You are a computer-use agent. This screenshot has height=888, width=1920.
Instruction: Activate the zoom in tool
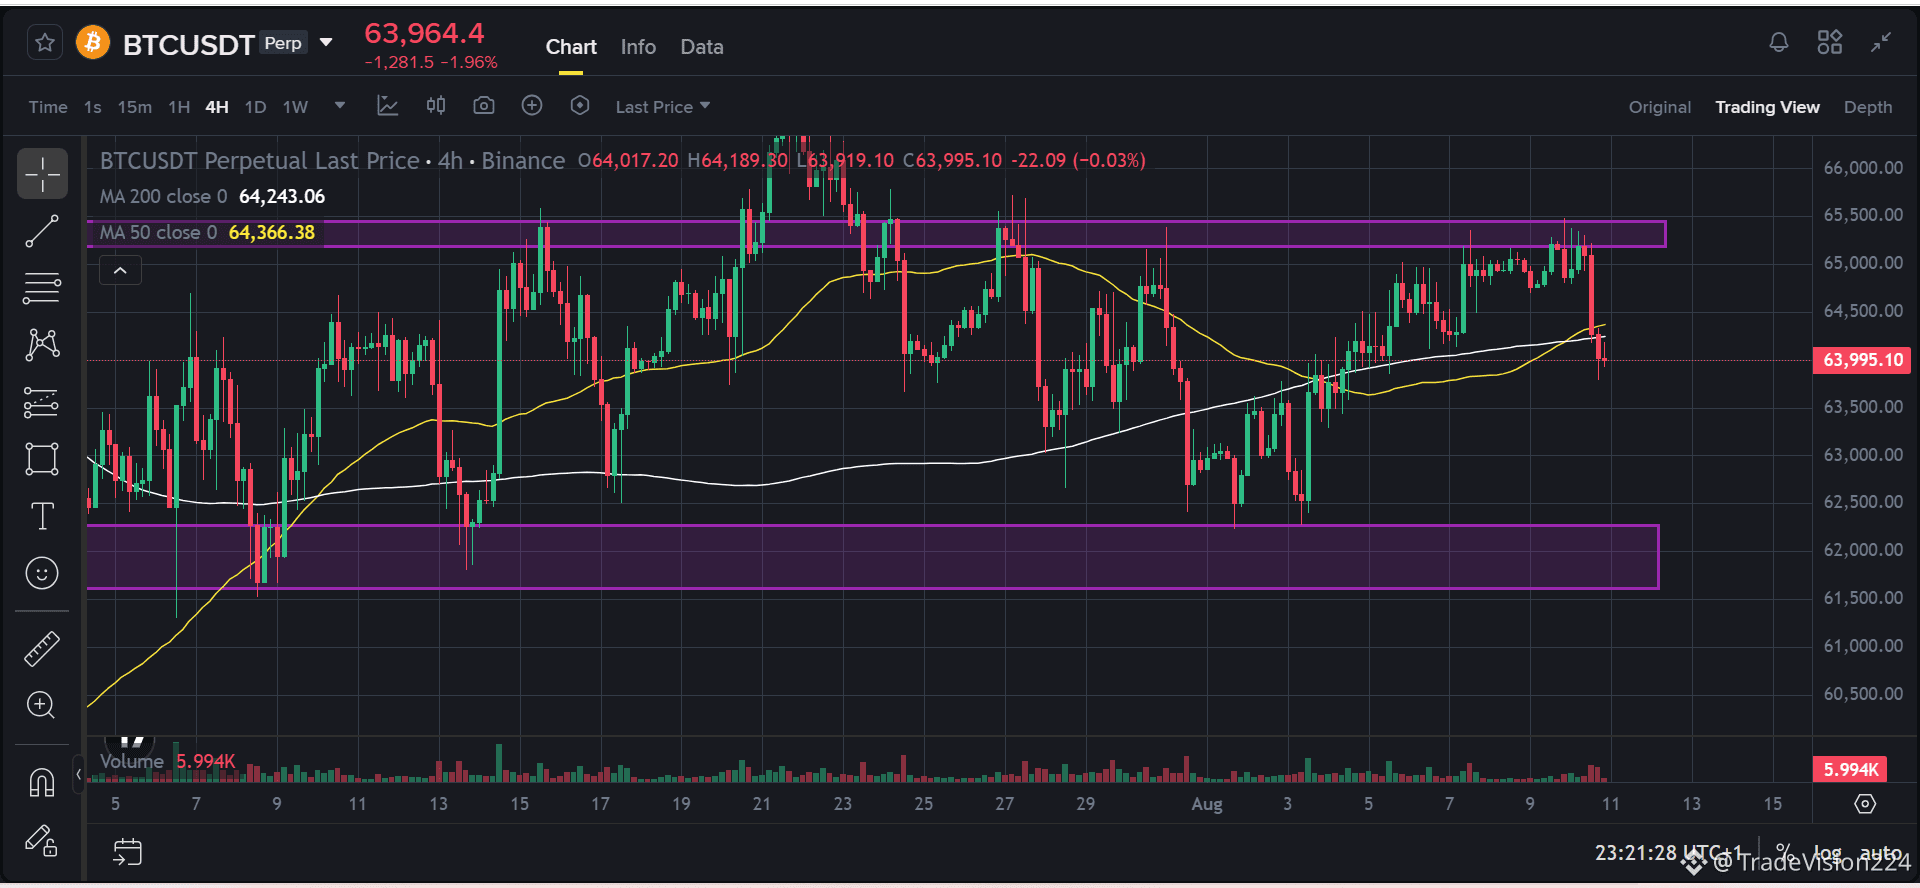click(x=41, y=706)
